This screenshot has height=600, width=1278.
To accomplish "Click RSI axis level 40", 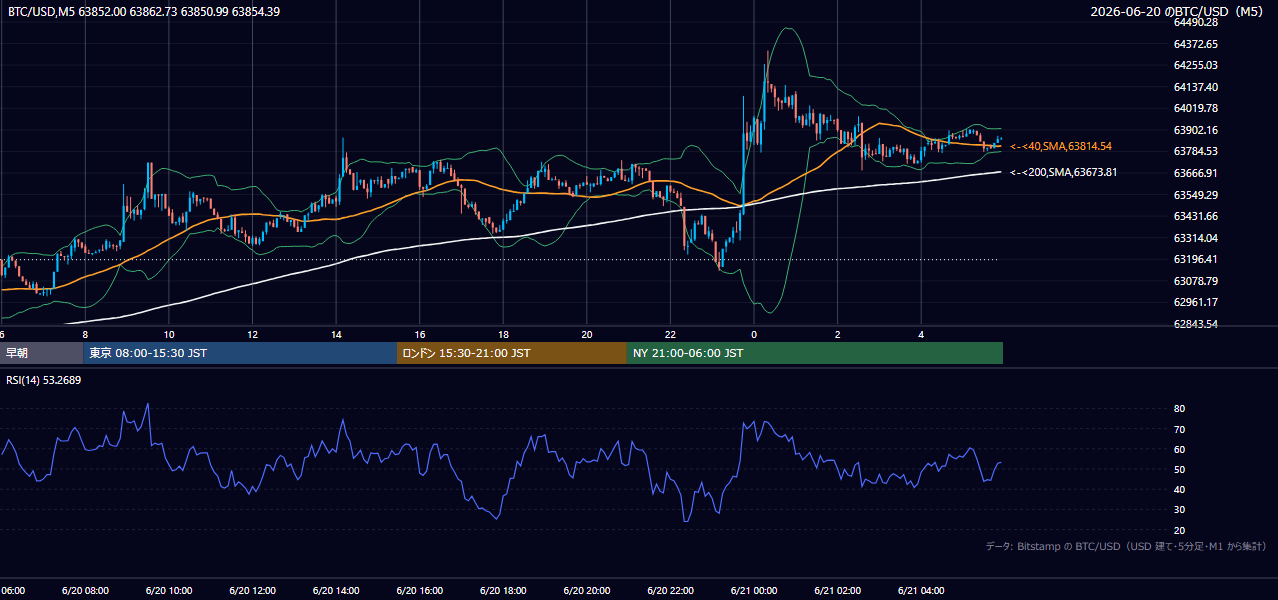I will click(x=1179, y=489).
